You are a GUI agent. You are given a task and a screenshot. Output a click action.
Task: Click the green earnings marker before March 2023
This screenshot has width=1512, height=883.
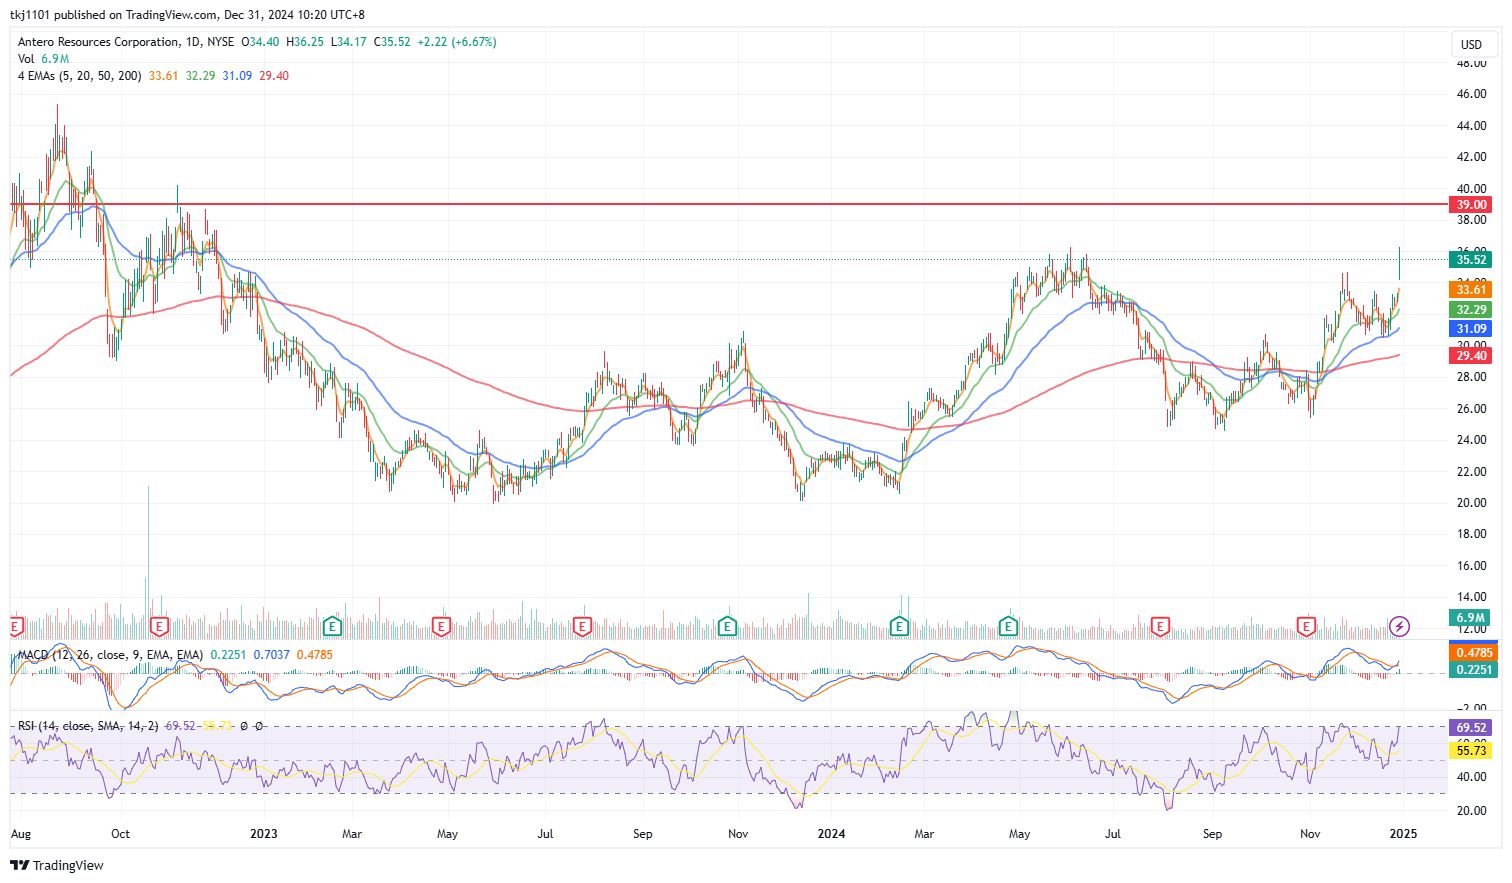pos(333,627)
